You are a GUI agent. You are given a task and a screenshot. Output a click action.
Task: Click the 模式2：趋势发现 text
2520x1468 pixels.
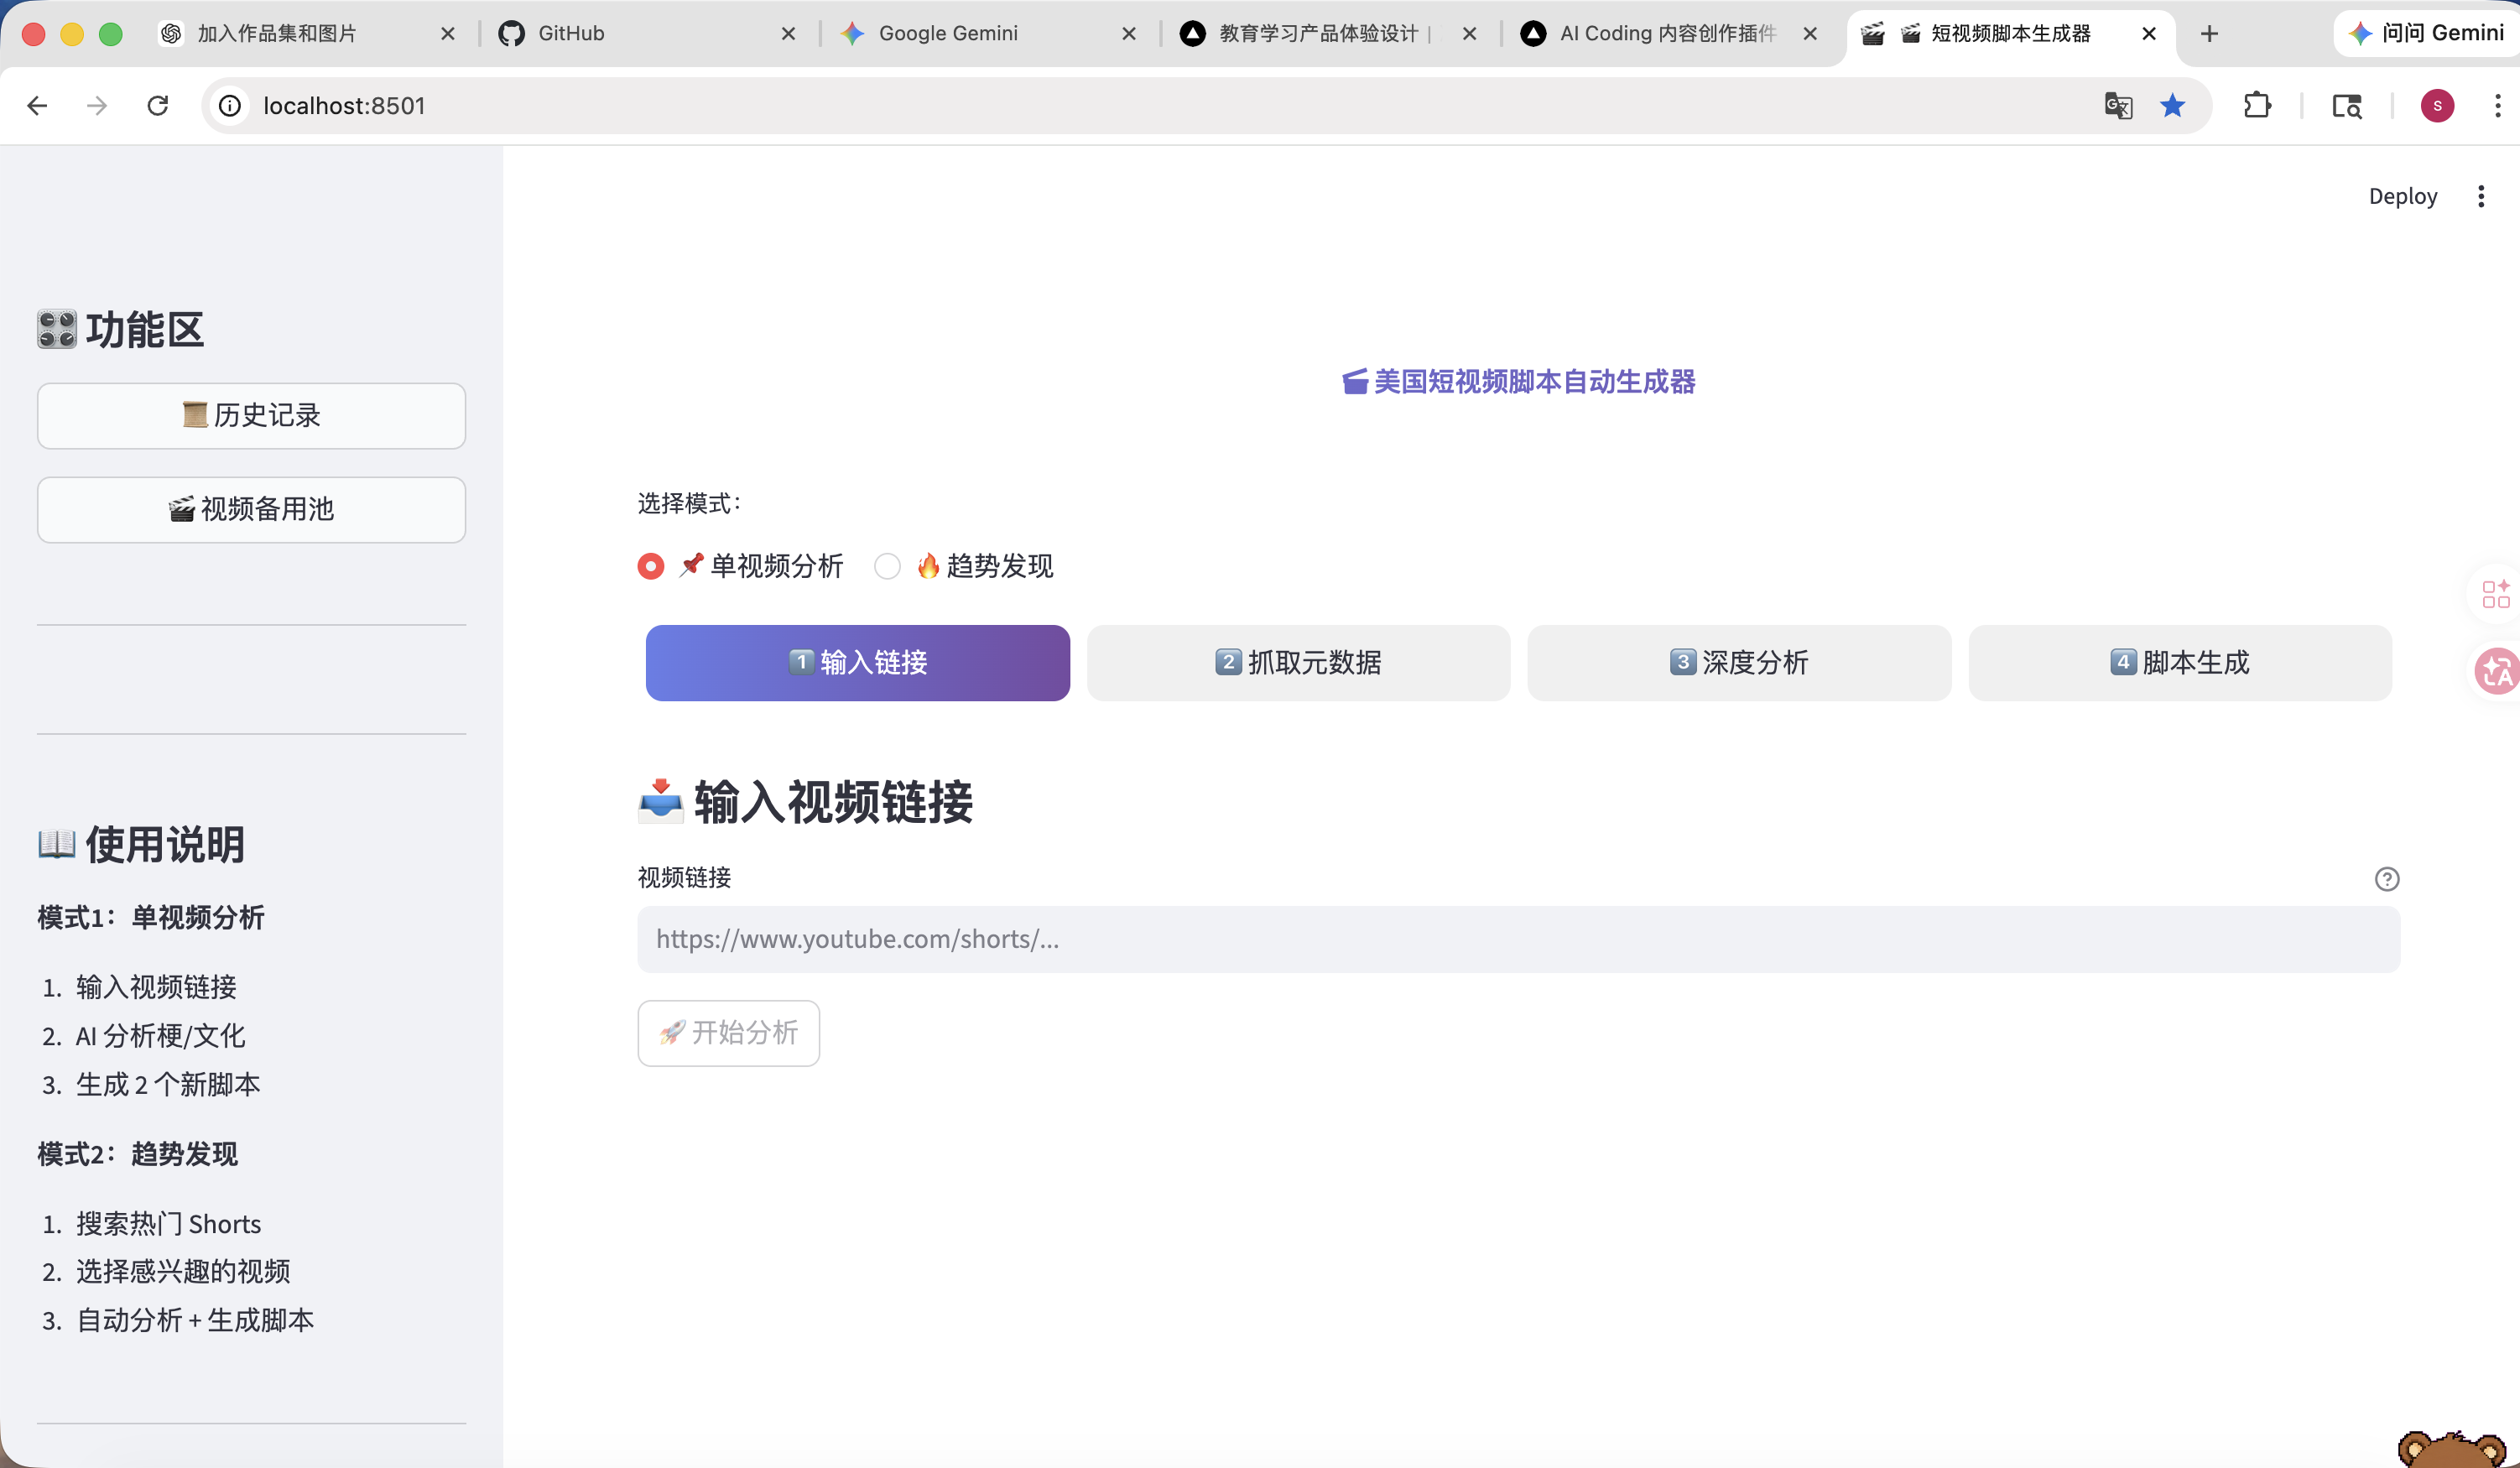pyautogui.click(x=138, y=1154)
